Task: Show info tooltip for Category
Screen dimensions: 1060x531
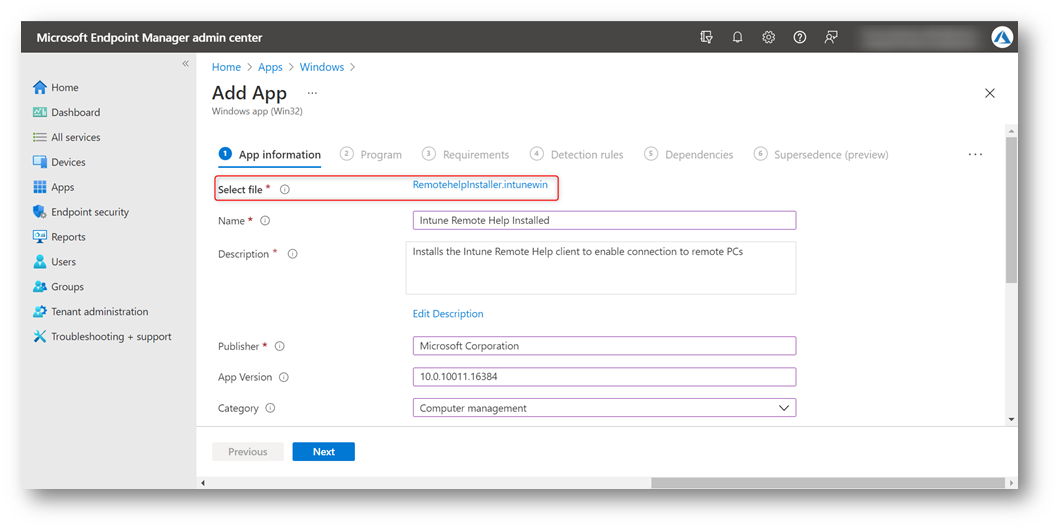Action: tap(270, 408)
